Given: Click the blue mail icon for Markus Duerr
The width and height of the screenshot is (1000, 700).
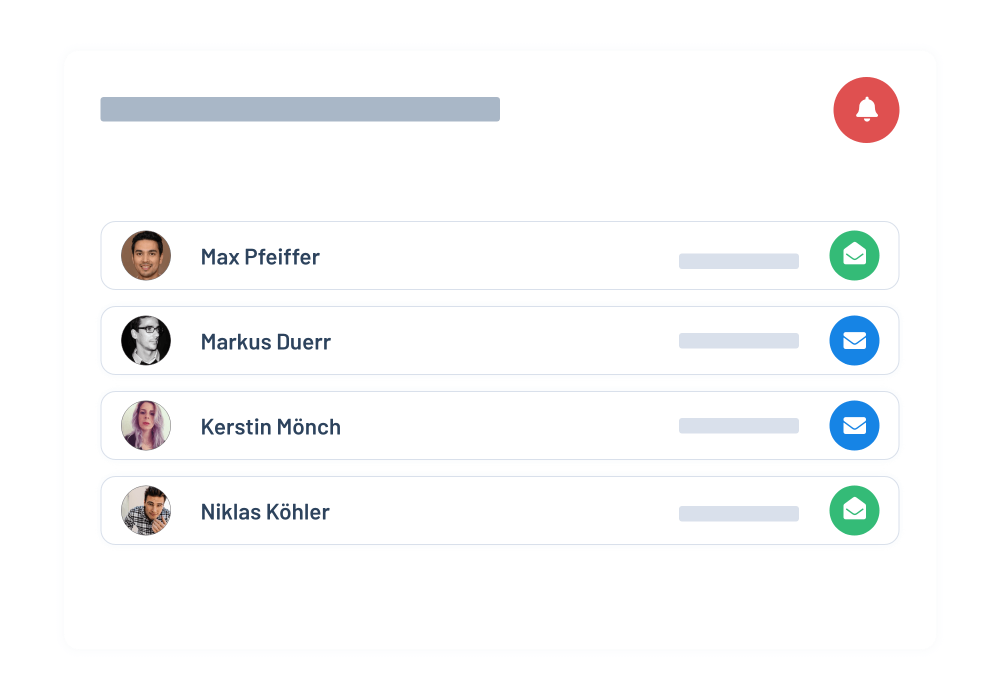Looking at the screenshot, I should click(x=854, y=341).
